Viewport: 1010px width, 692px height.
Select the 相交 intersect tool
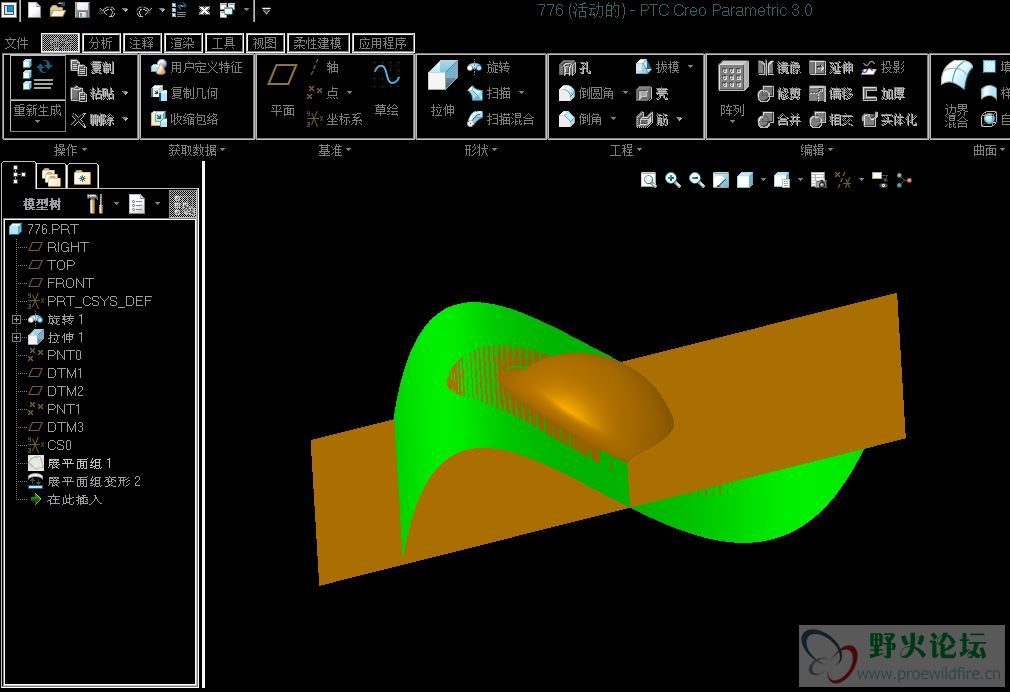point(832,119)
